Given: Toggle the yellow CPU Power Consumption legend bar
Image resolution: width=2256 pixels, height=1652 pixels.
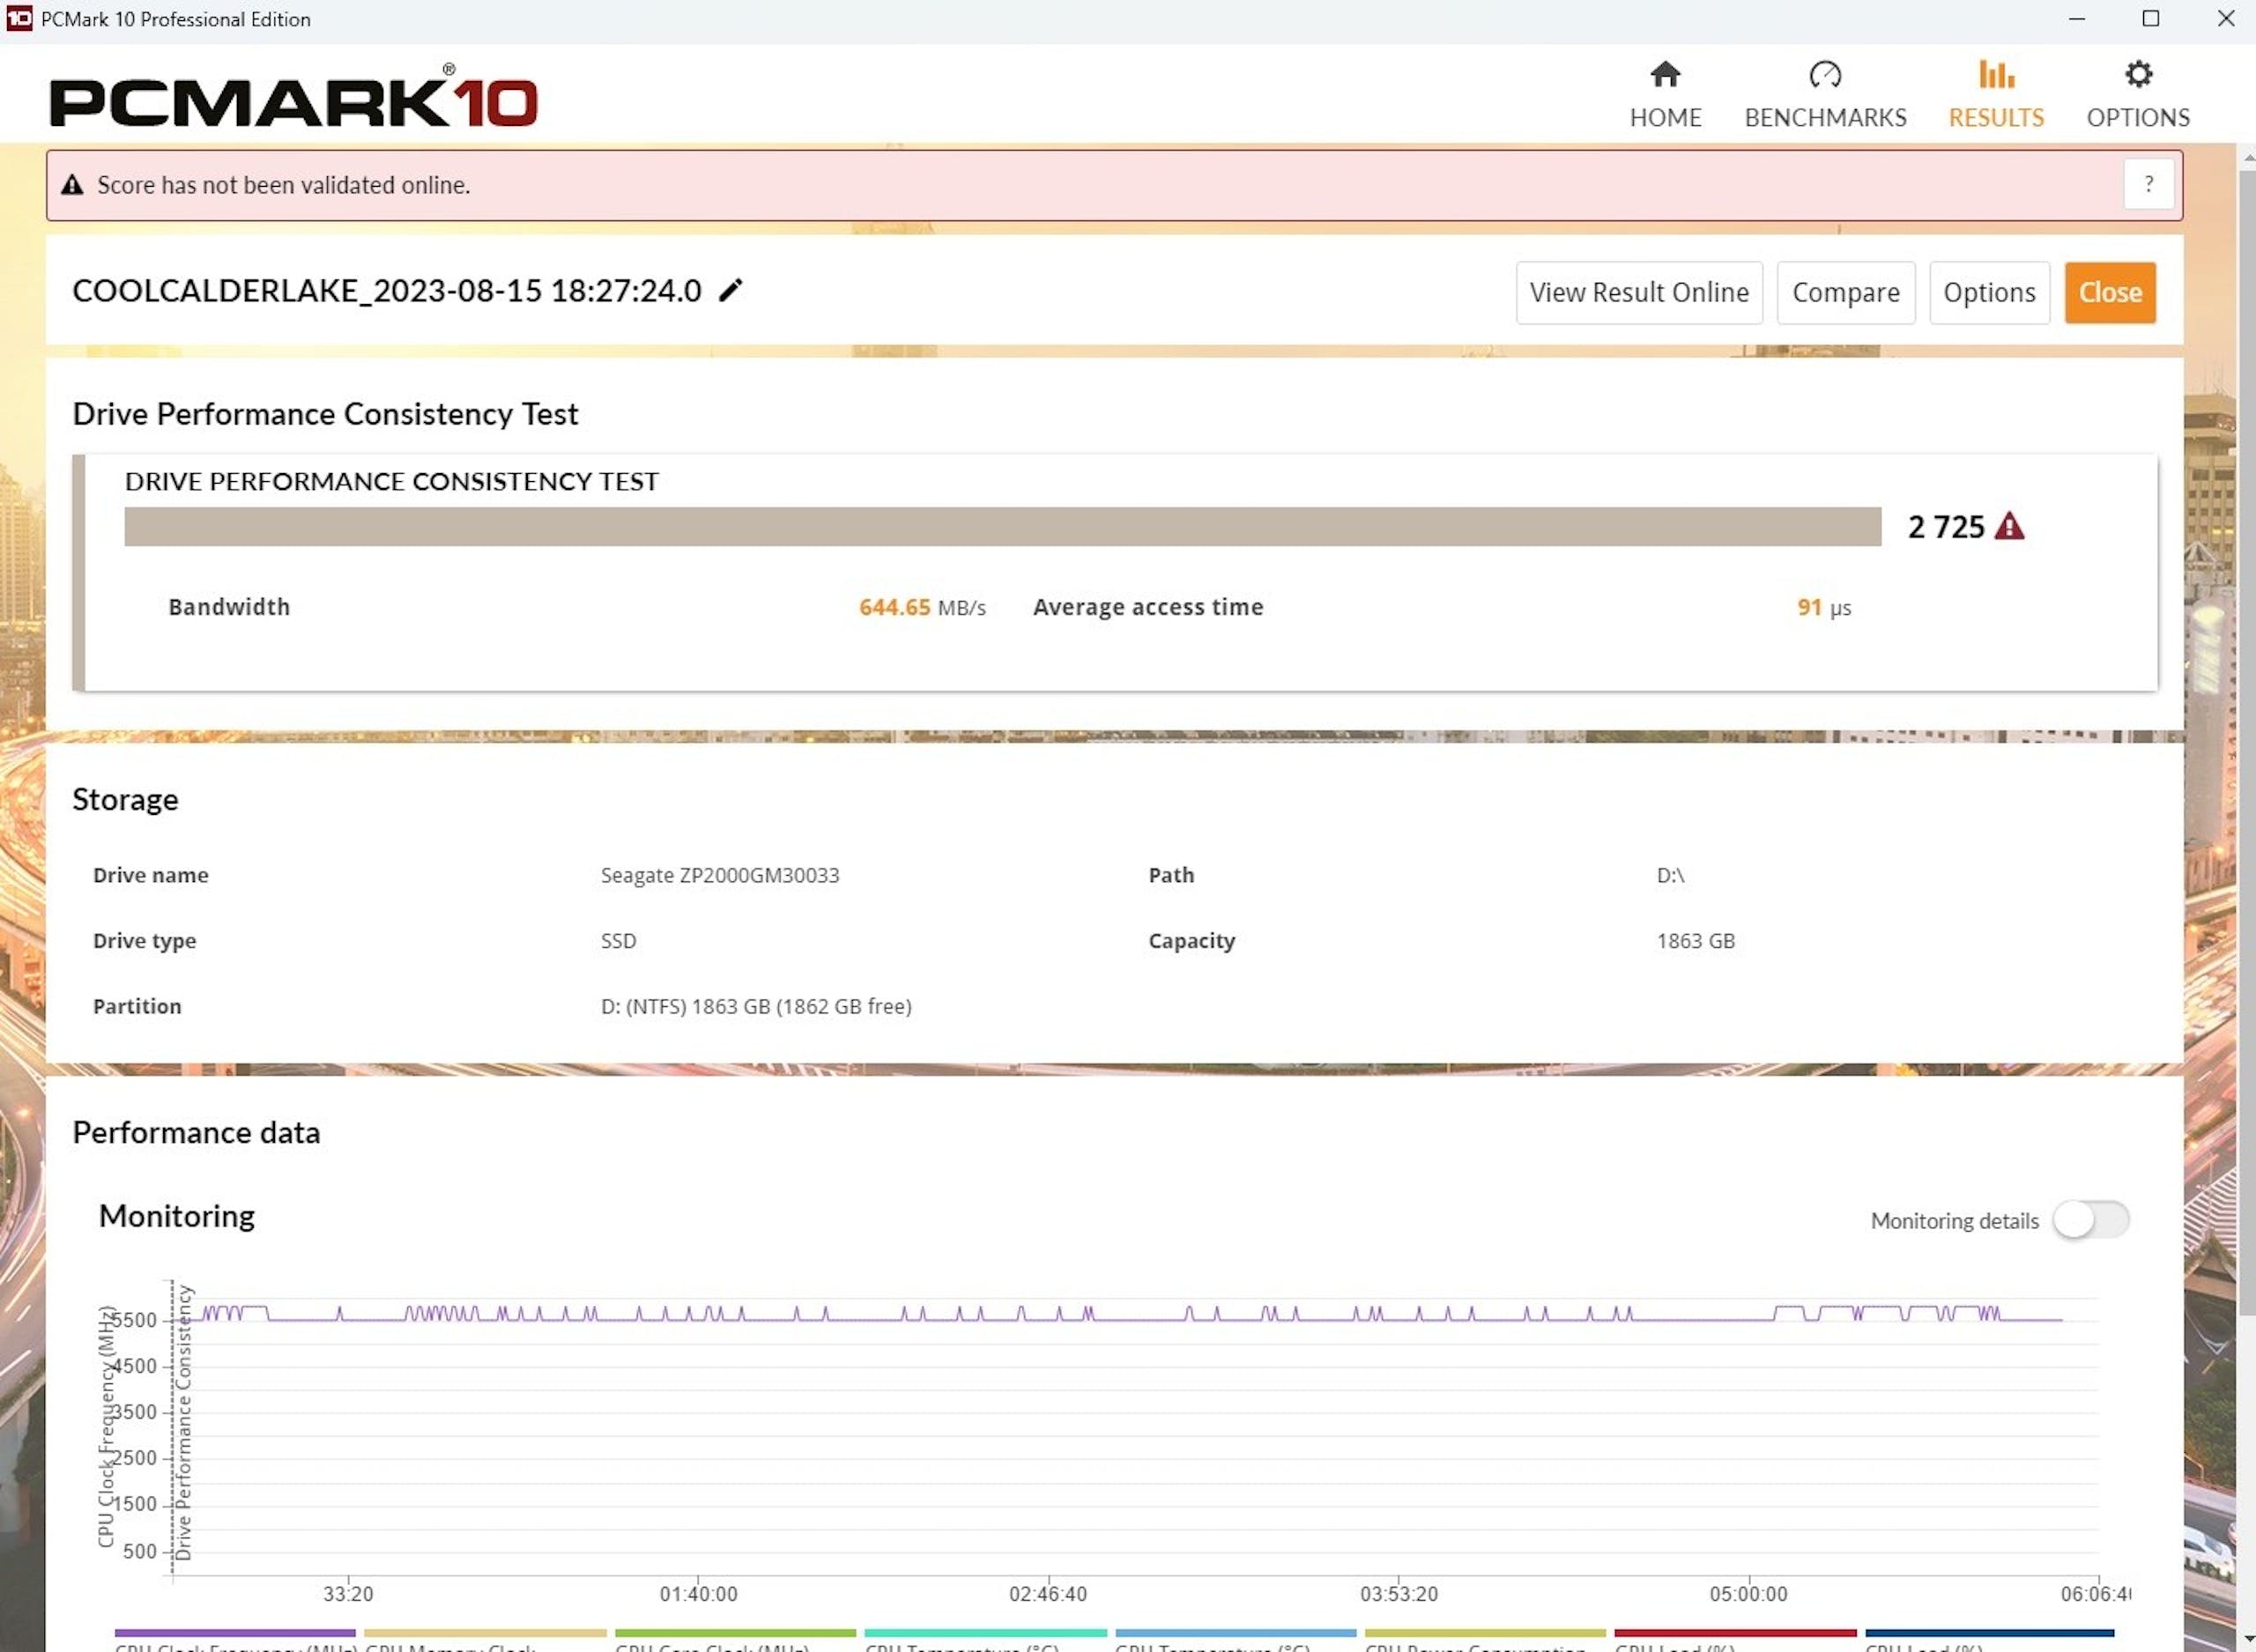Looking at the screenshot, I should pos(1485,1639).
